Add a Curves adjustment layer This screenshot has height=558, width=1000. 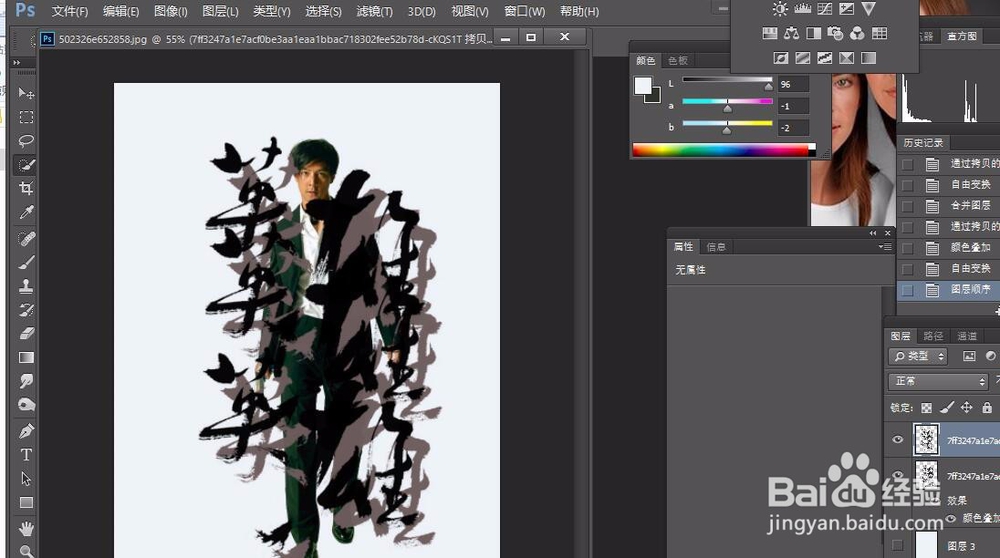(x=825, y=9)
